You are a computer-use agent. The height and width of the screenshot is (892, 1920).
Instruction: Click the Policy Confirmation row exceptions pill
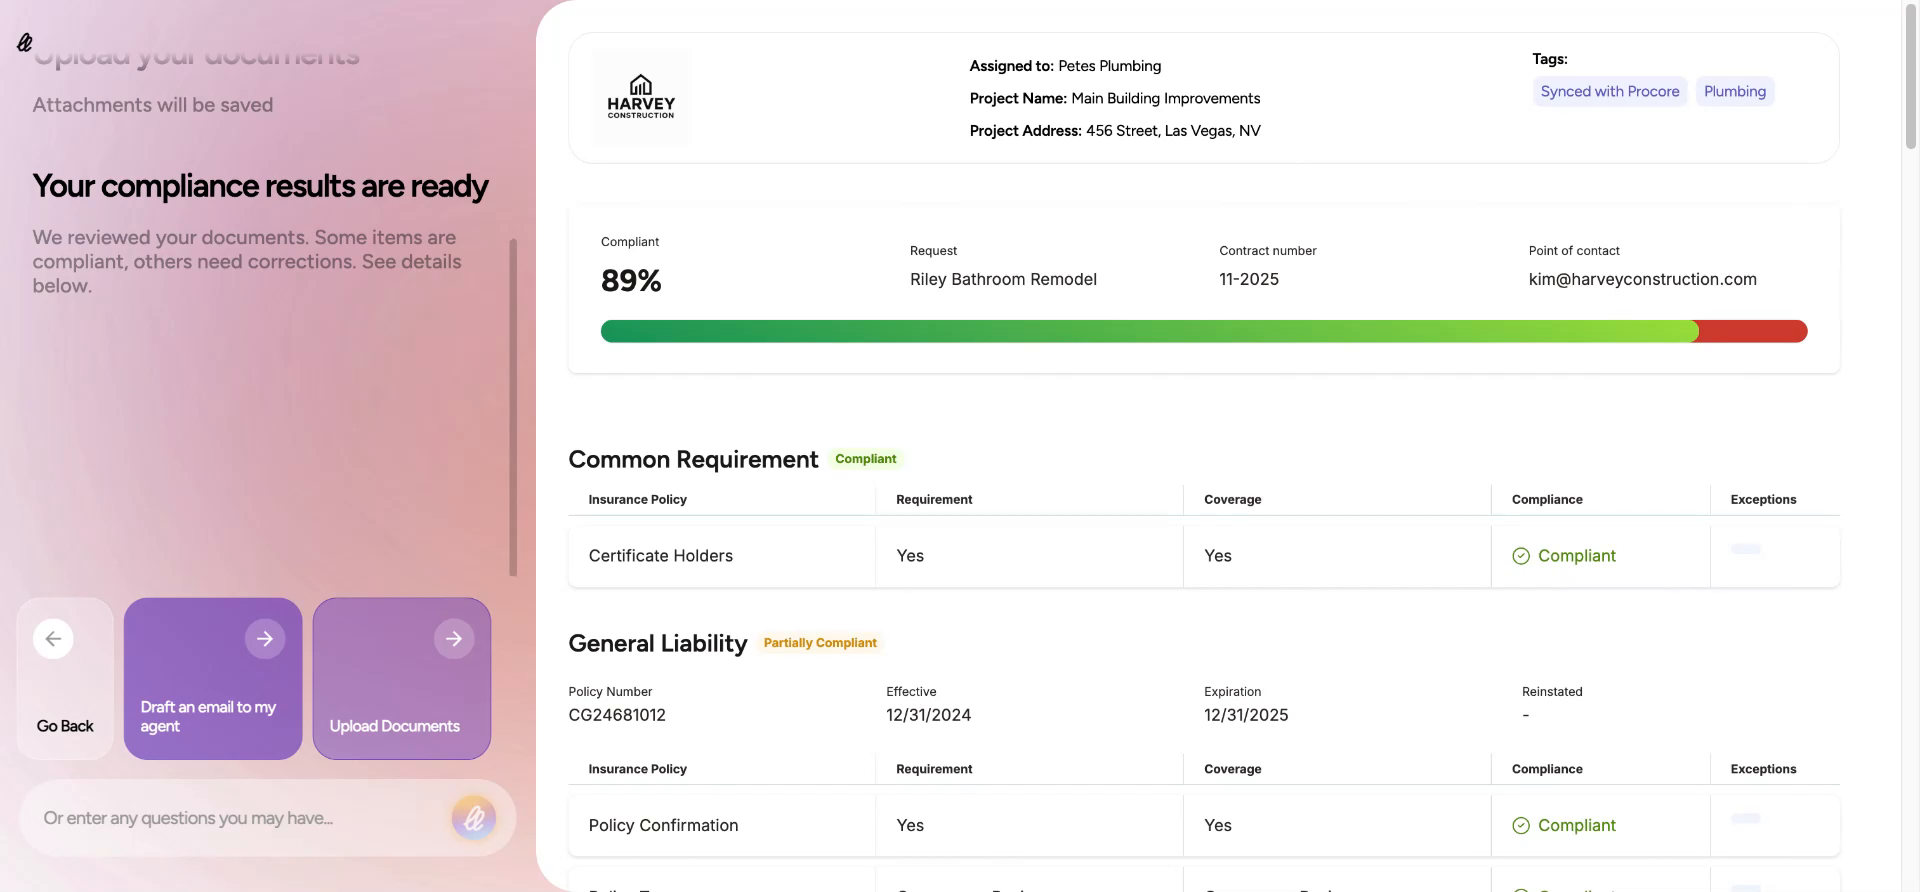click(1746, 818)
